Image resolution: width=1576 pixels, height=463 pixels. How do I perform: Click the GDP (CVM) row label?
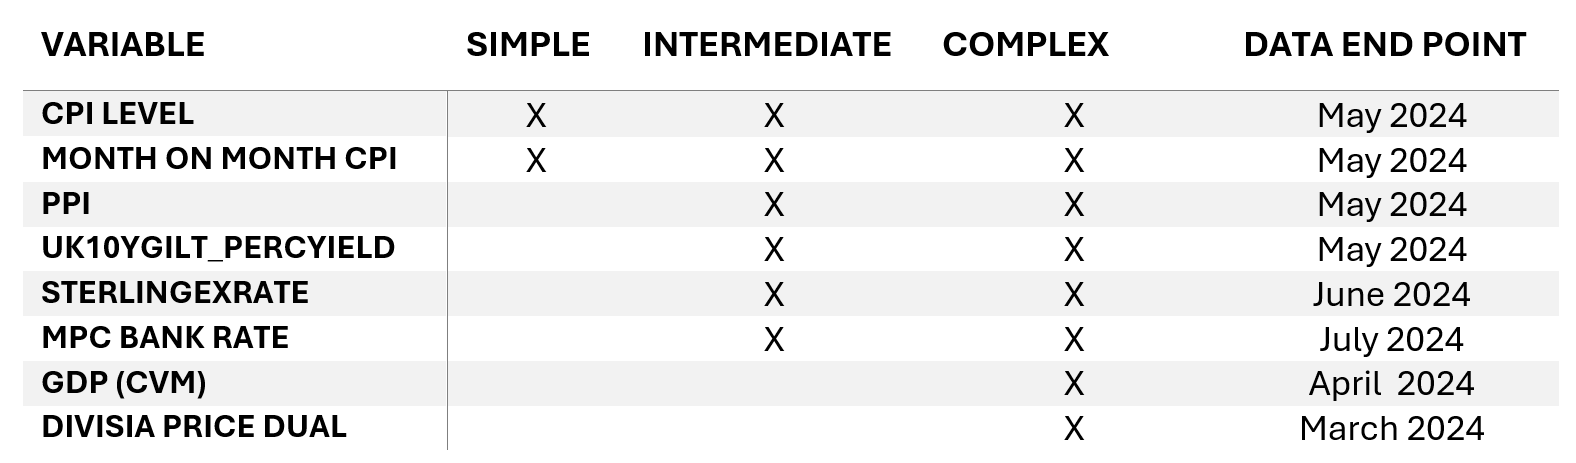[x=124, y=383]
